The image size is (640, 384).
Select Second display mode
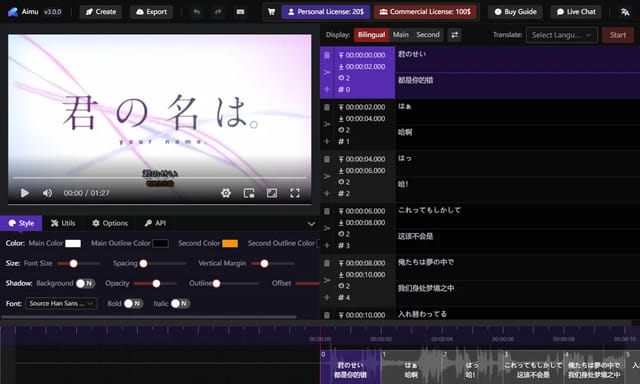coord(428,35)
